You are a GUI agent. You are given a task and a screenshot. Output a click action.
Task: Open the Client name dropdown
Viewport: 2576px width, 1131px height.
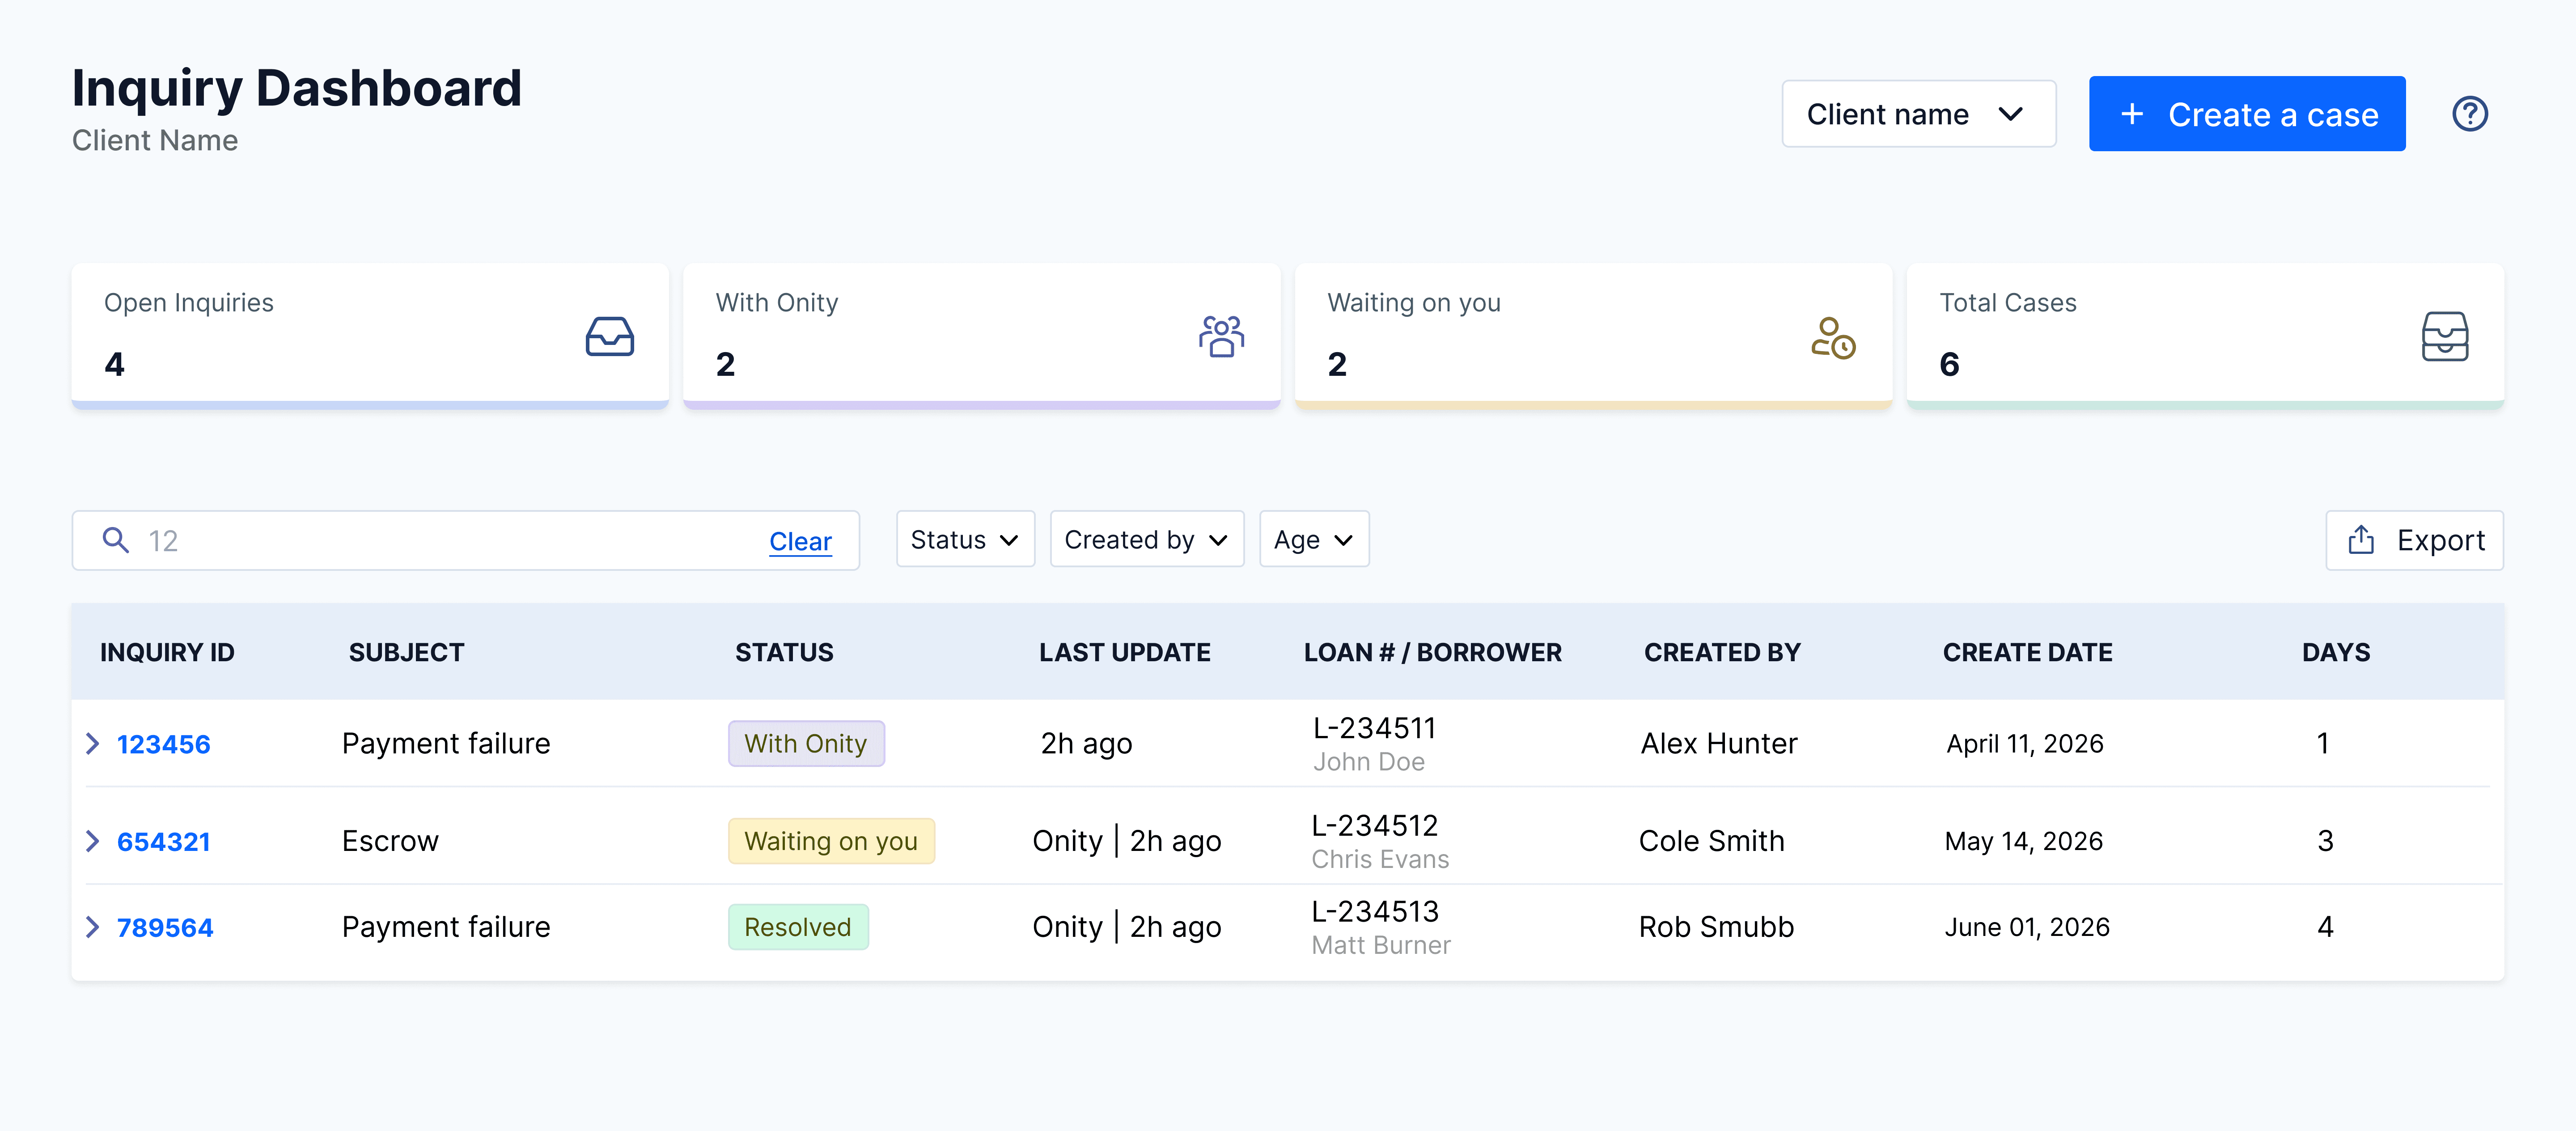pyautogui.click(x=1918, y=114)
